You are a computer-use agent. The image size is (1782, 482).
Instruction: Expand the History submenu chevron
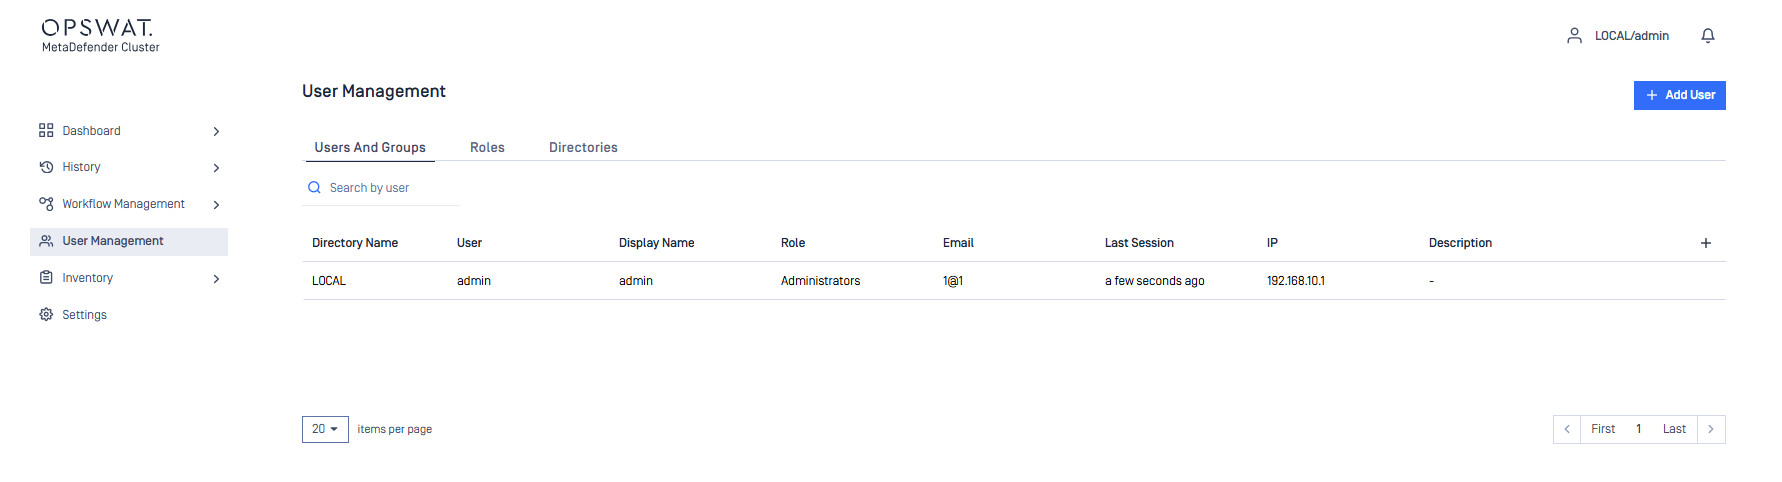[x=216, y=168]
